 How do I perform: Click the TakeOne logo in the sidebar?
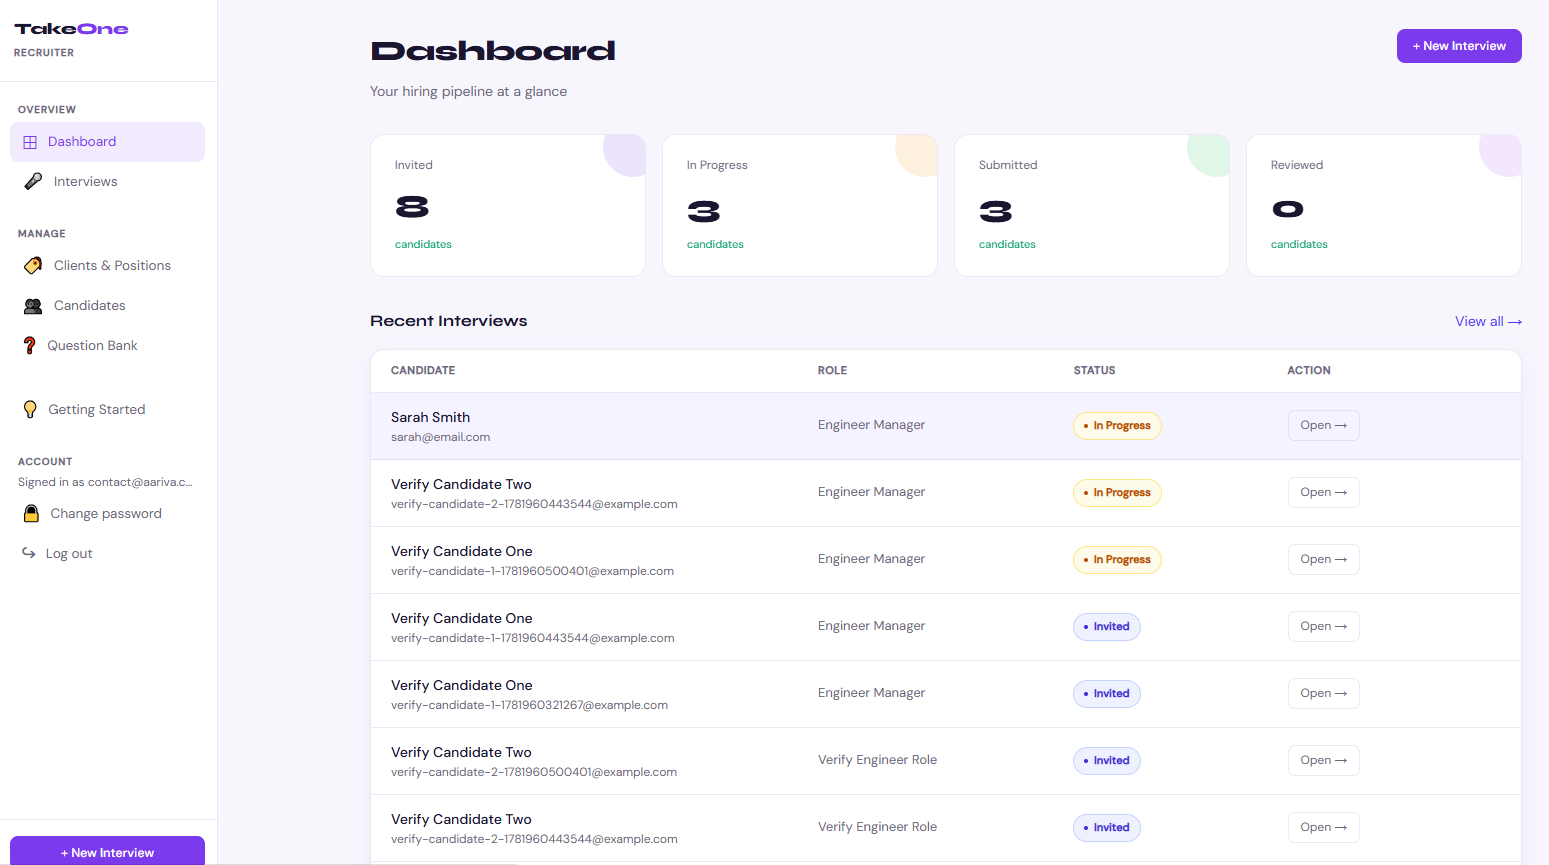click(71, 29)
